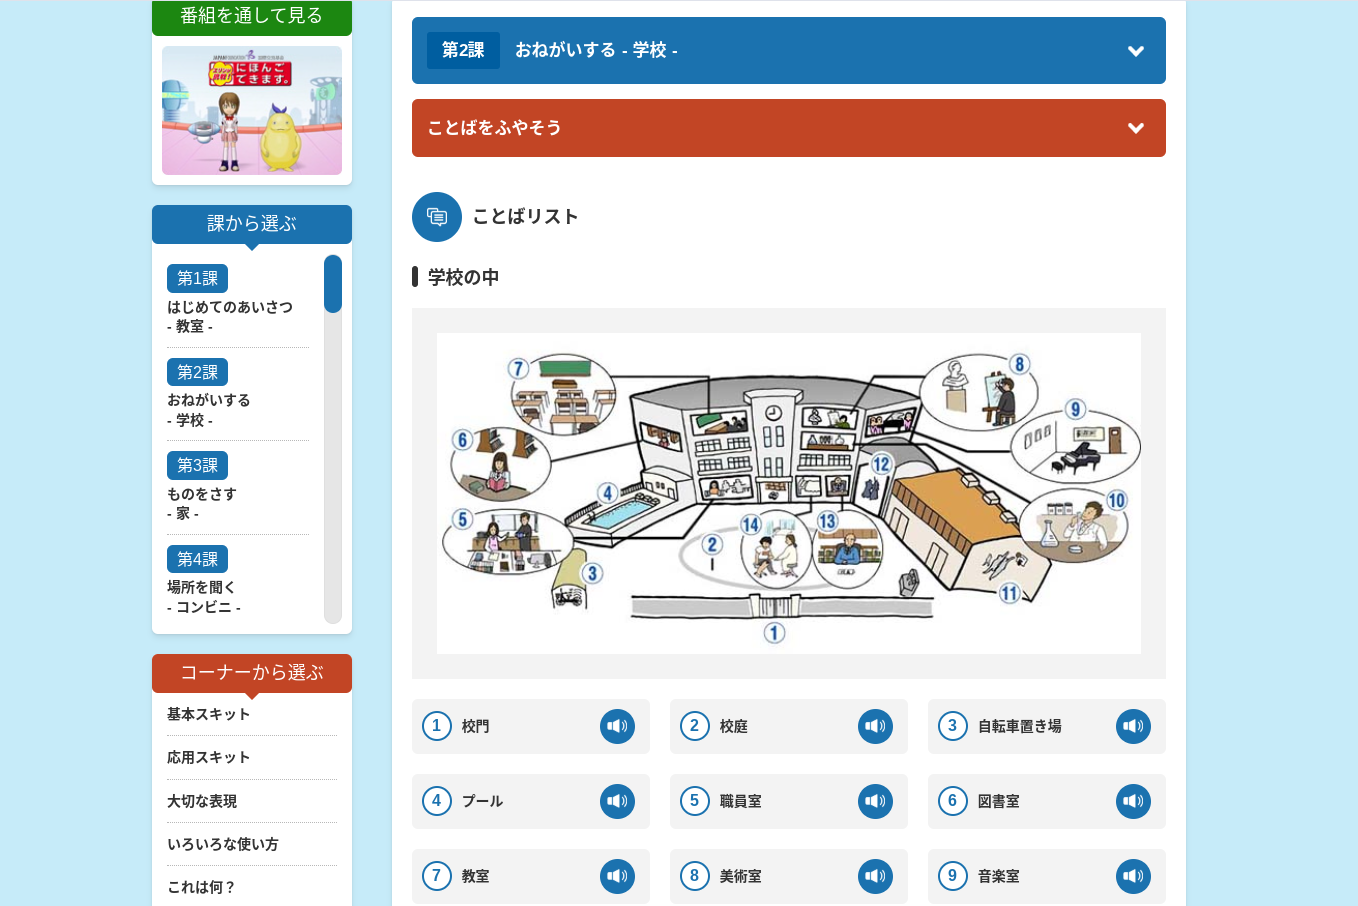Play audio for 音楽室
Viewport: 1358px width, 906px height.
pos(1133,876)
